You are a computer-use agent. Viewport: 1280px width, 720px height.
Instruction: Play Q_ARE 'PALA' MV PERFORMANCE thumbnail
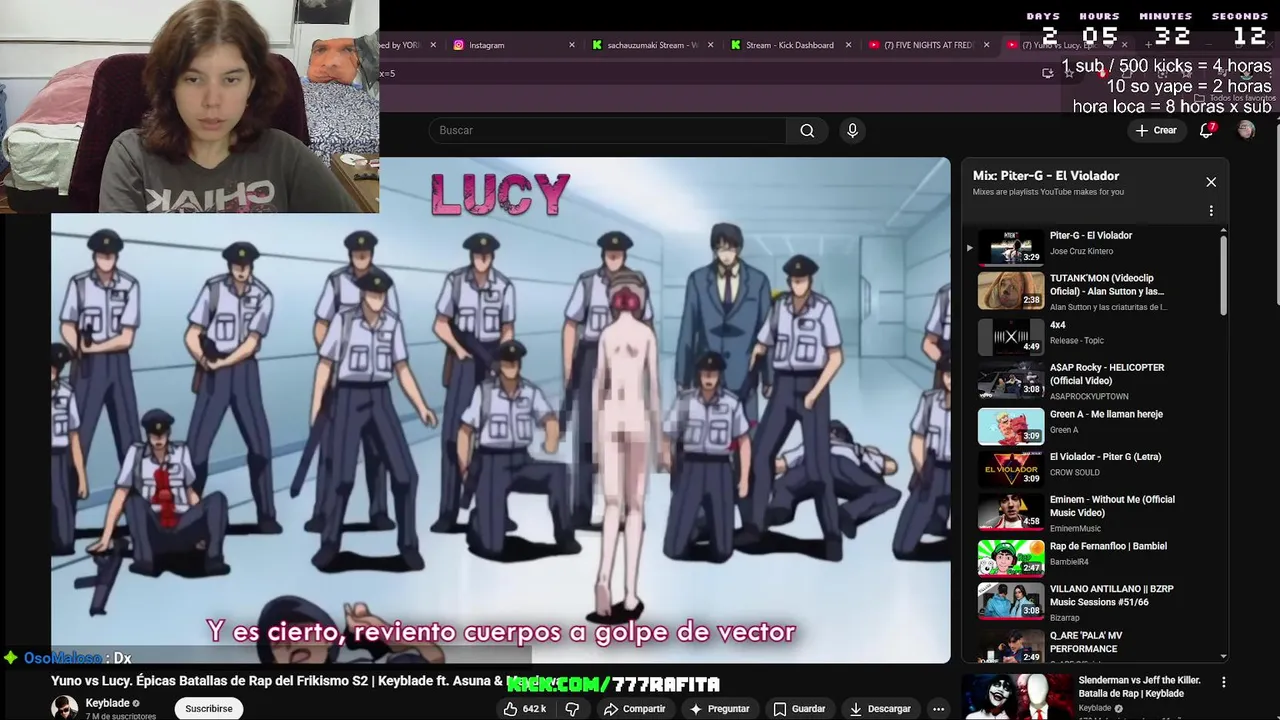[x=1011, y=646]
